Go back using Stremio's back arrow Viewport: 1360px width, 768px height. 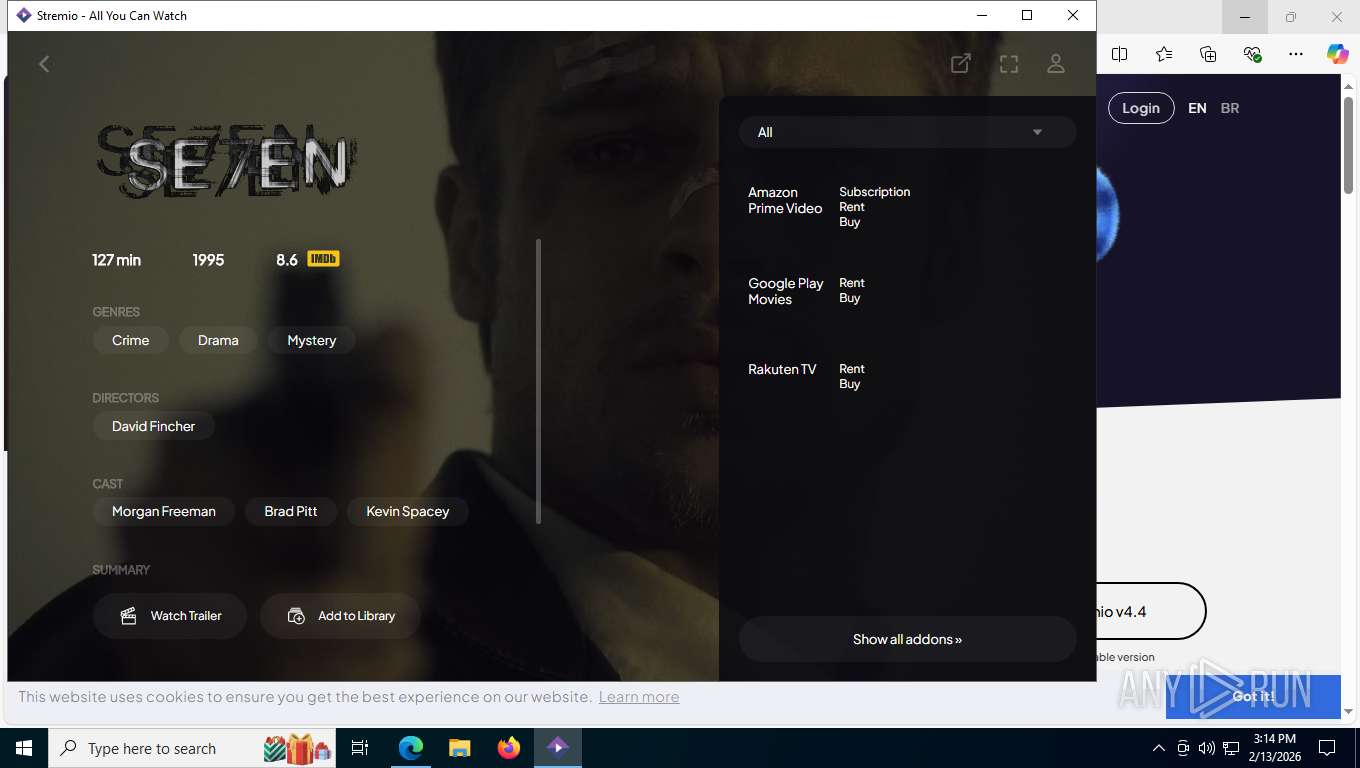pyautogui.click(x=44, y=64)
